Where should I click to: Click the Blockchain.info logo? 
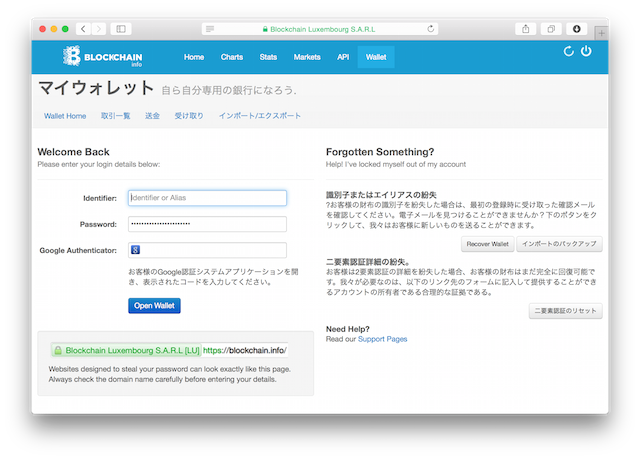[99, 57]
